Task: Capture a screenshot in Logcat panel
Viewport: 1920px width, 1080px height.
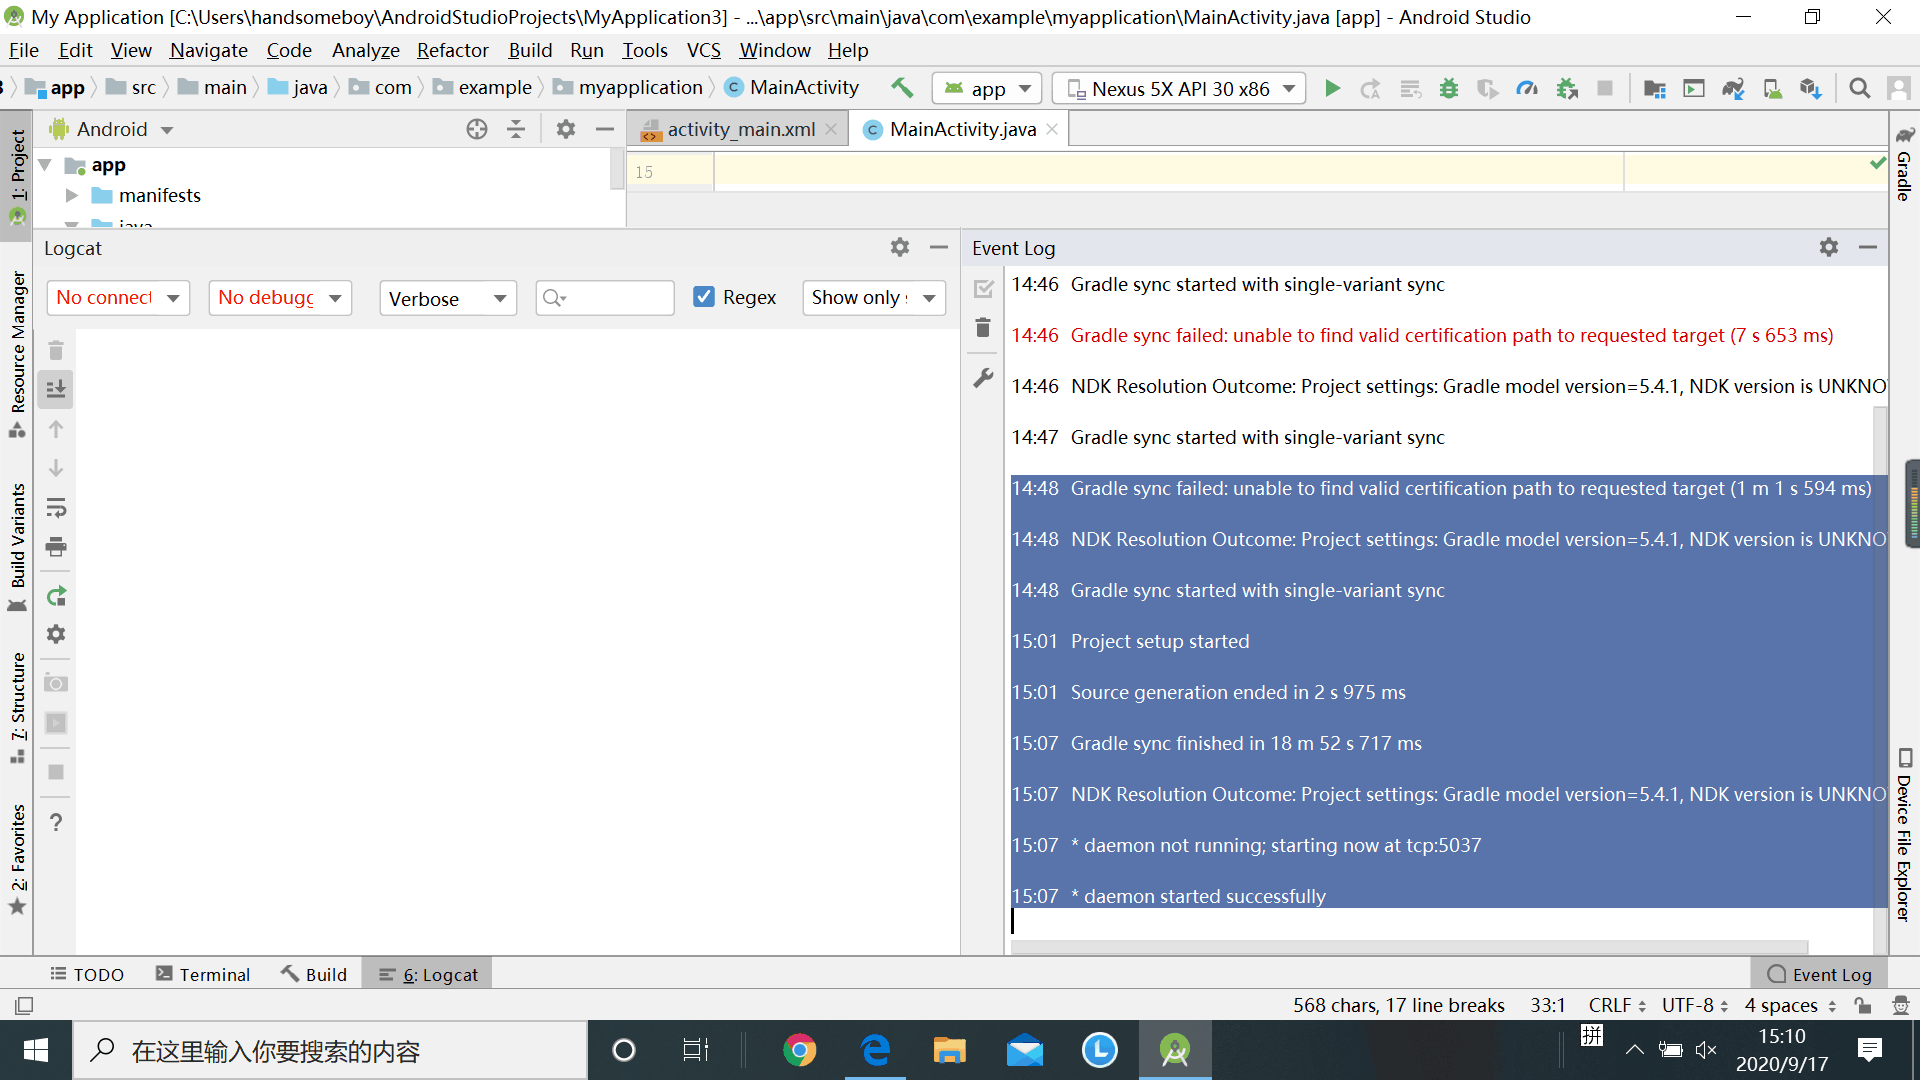Action: coord(56,683)
